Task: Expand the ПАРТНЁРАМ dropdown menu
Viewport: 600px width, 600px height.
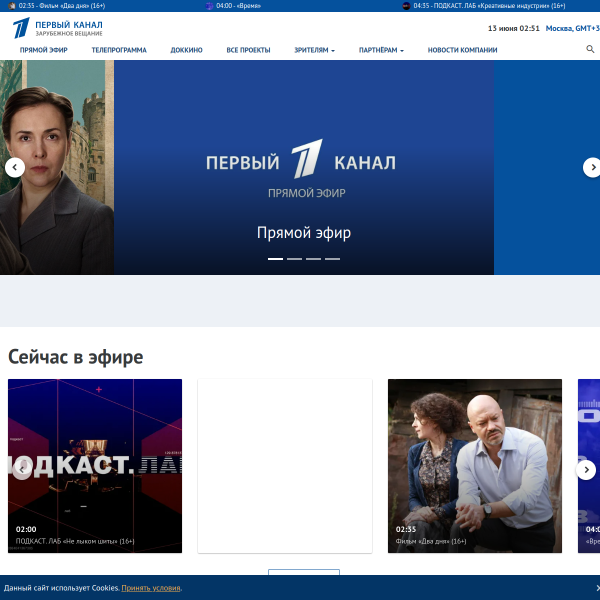Action: coord(381,50)
